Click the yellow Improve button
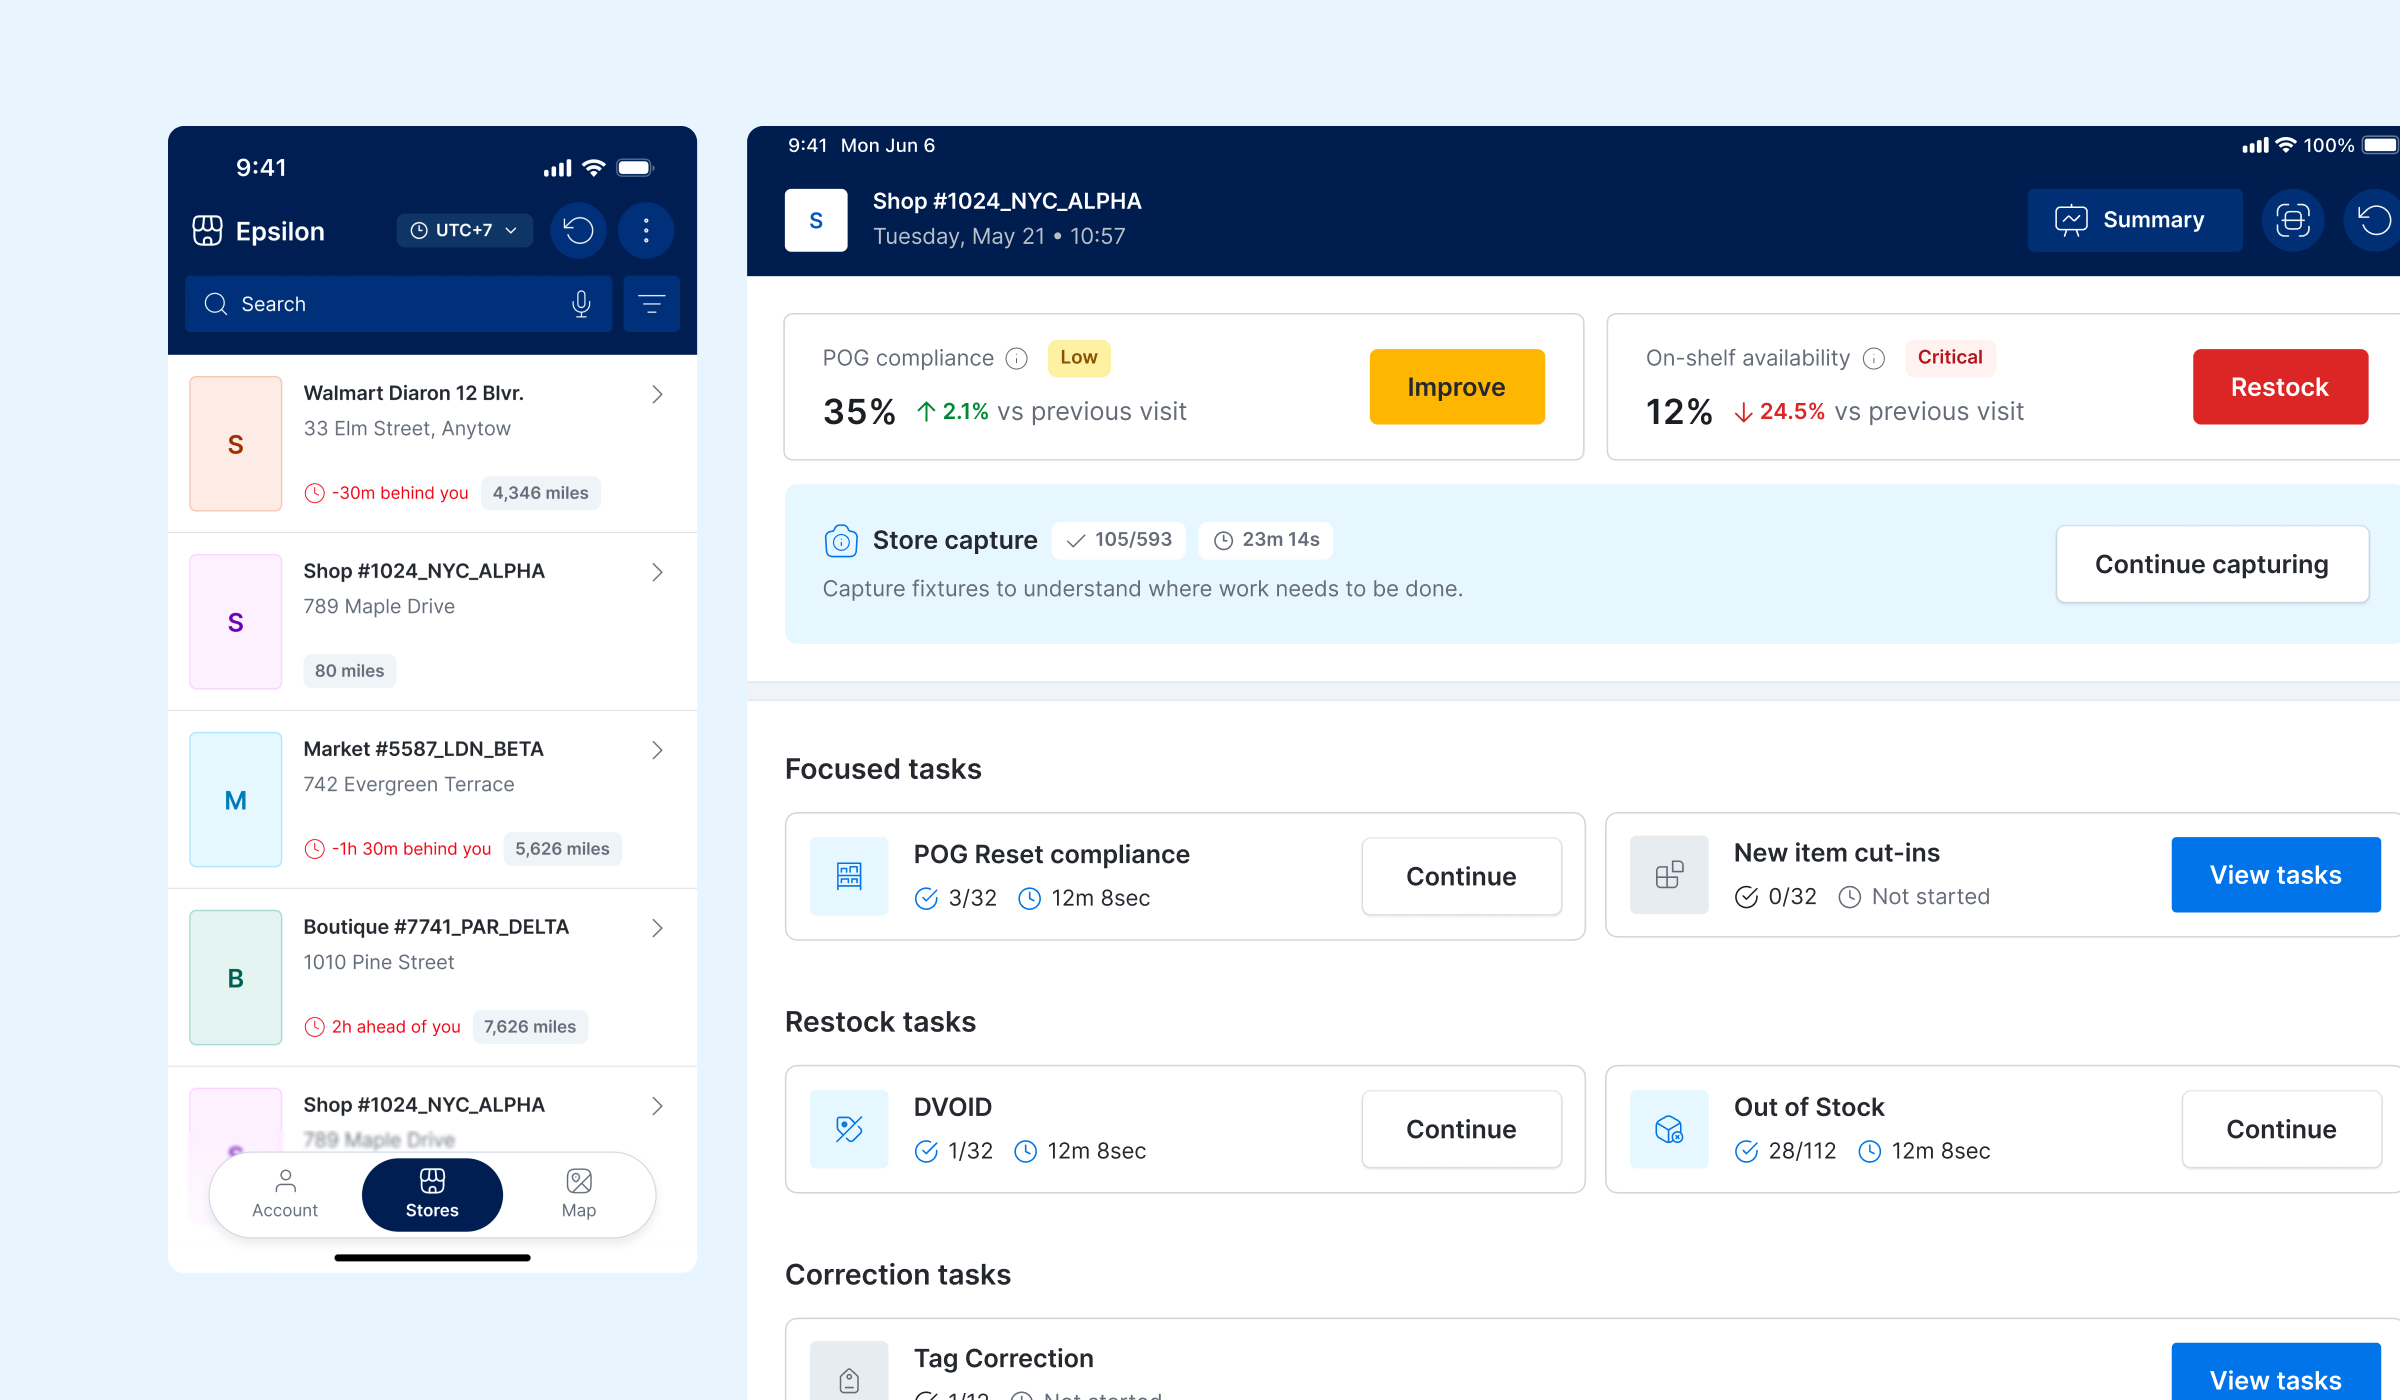This screenshot has width=2400, height=1400. click(x=1456, y=387)
